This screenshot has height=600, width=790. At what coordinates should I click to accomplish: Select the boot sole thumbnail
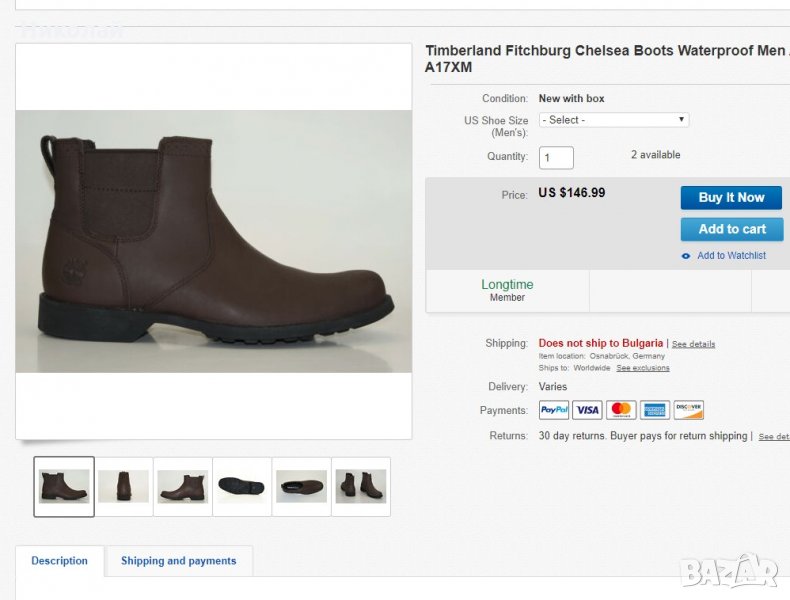coord(241,487)
